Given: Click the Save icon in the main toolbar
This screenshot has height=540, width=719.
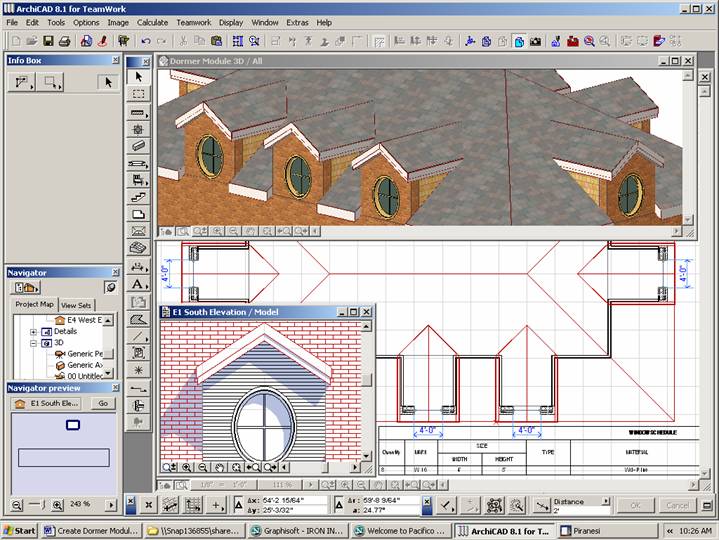Looking at the screenshot, I should click(48, 41).
